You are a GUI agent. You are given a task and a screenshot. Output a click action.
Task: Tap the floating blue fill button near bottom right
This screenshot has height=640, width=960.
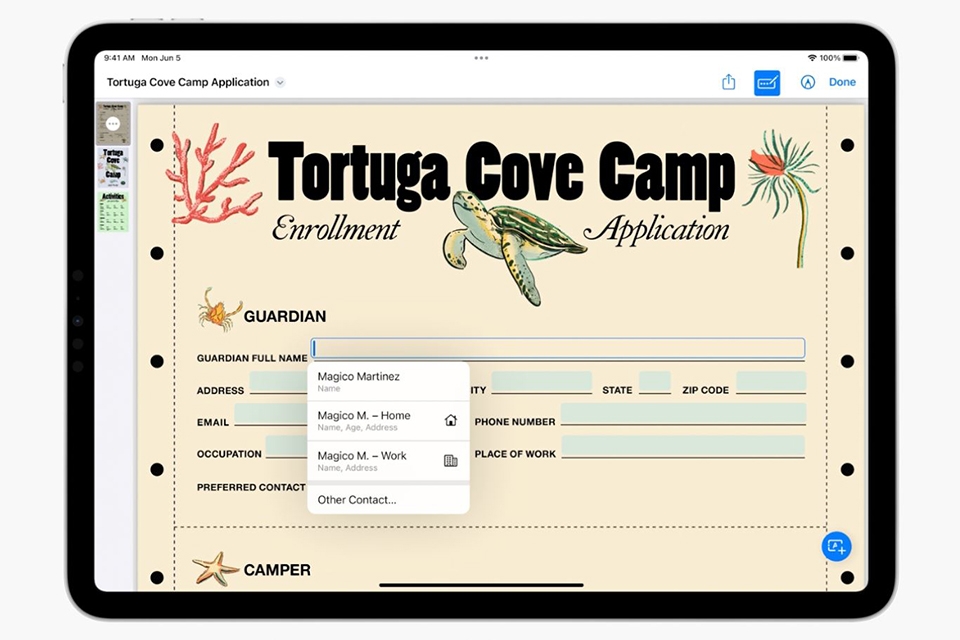pyautogui.click(x=836, y=546)
